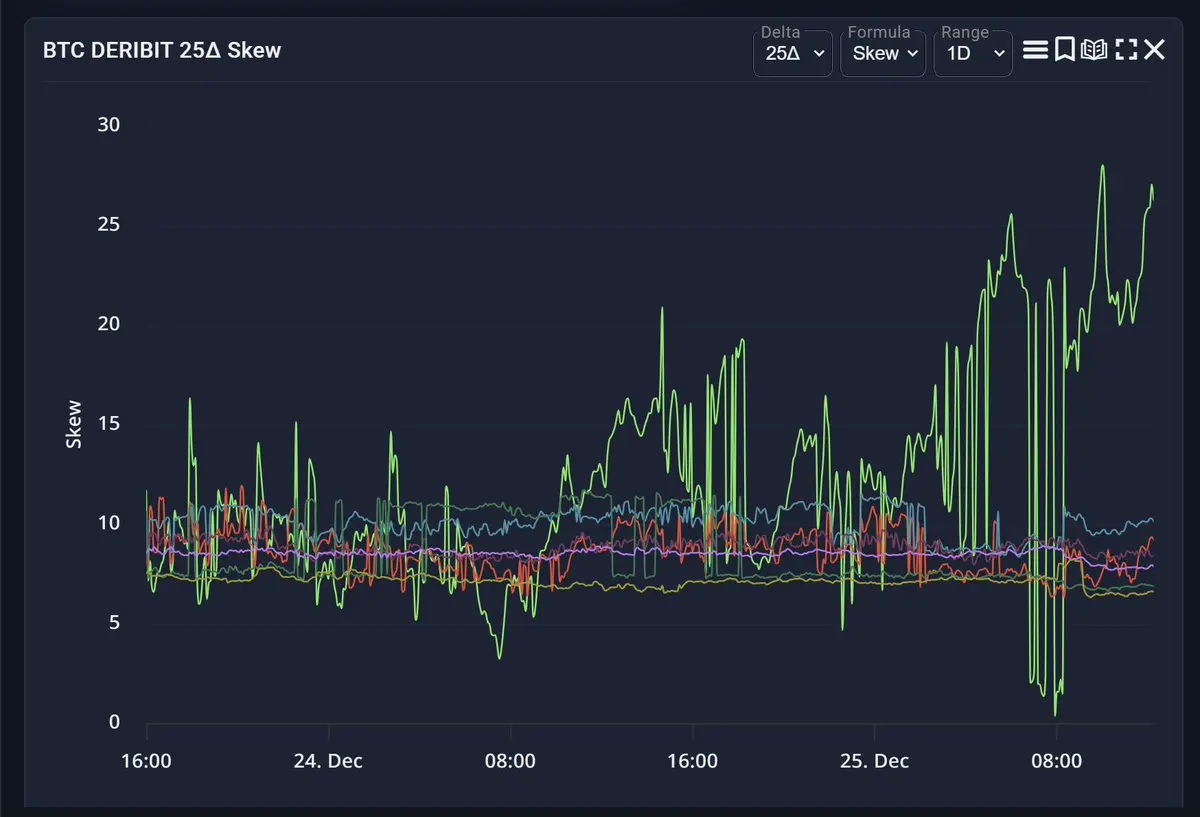Open the book documentation icon
The image size is (1200, 817).
(x=1094, y=50)
